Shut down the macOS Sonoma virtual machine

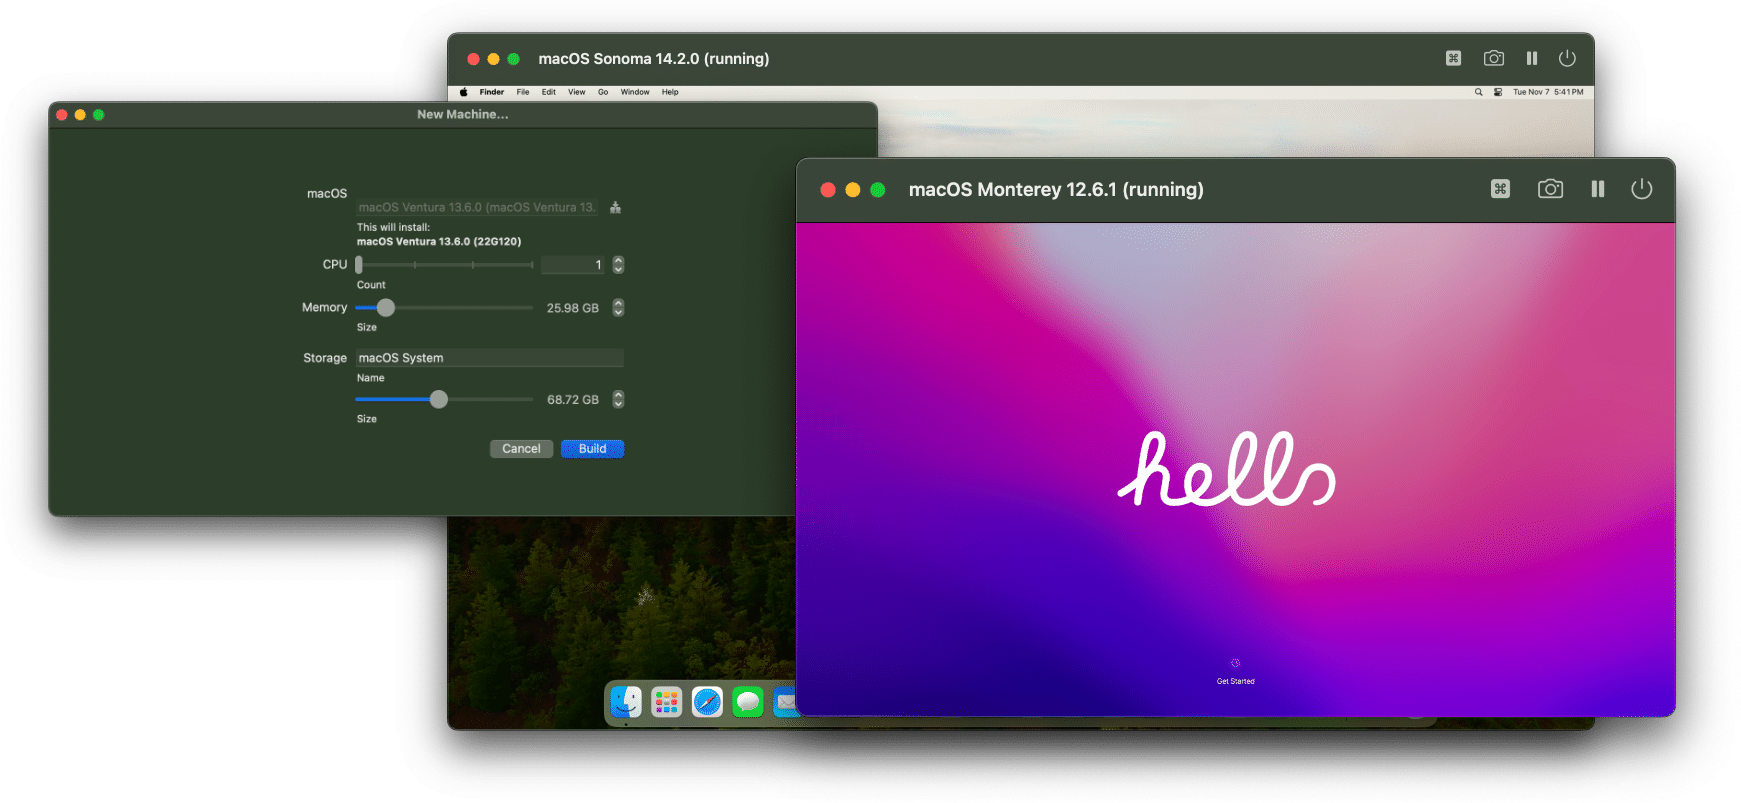(x=1567, y=58)
